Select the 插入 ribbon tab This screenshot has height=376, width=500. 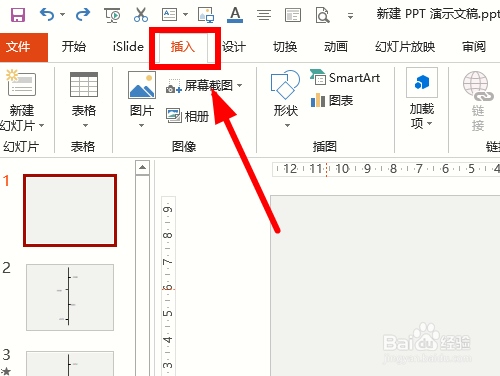click(183, 47)
